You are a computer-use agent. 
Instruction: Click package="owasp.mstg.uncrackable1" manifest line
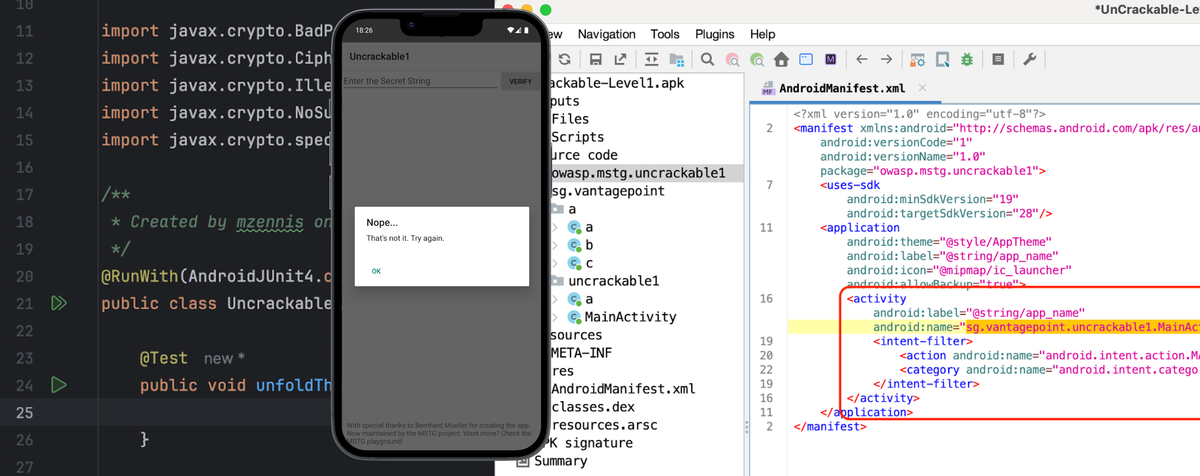tap(932, 171)
